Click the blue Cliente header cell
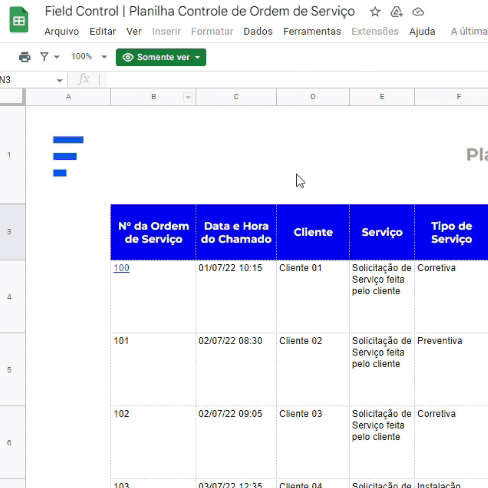Image resolution: width=488 pixels, height=488 pixels. tap(313, 232)
